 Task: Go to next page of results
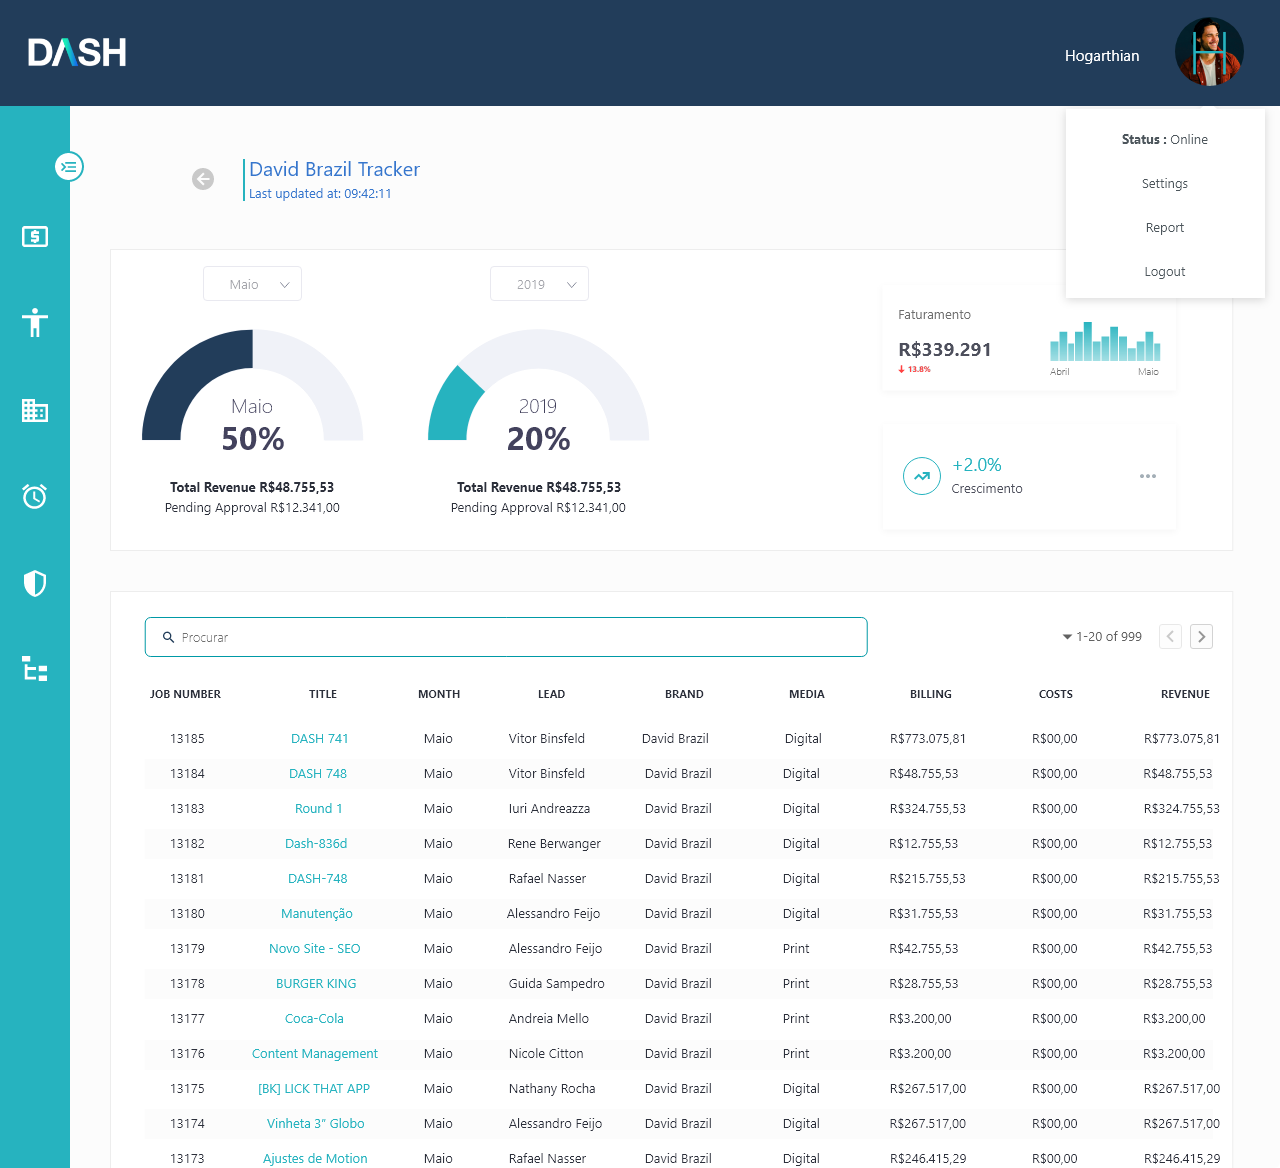(1202, 637)
